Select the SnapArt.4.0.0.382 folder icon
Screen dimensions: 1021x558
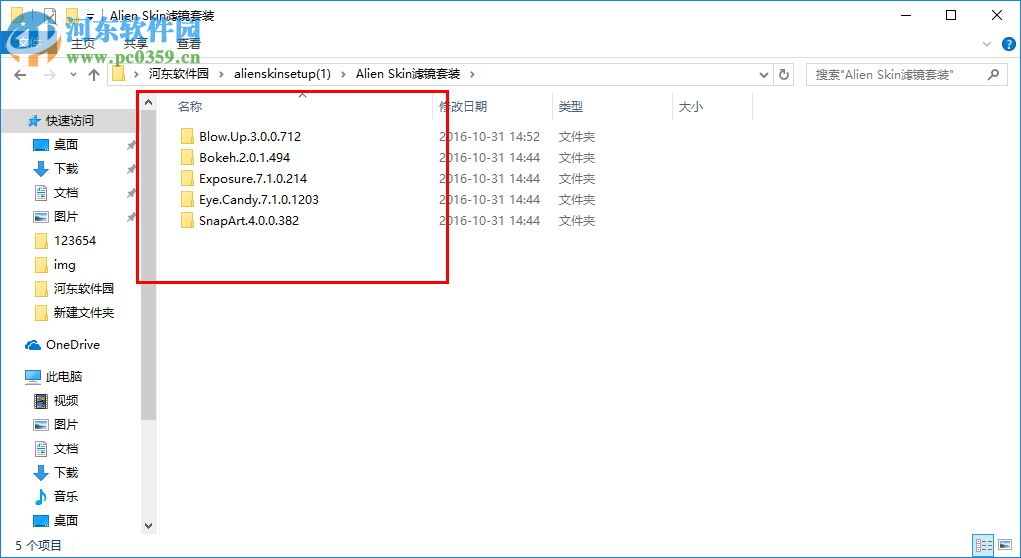click(x=188, y=220)
